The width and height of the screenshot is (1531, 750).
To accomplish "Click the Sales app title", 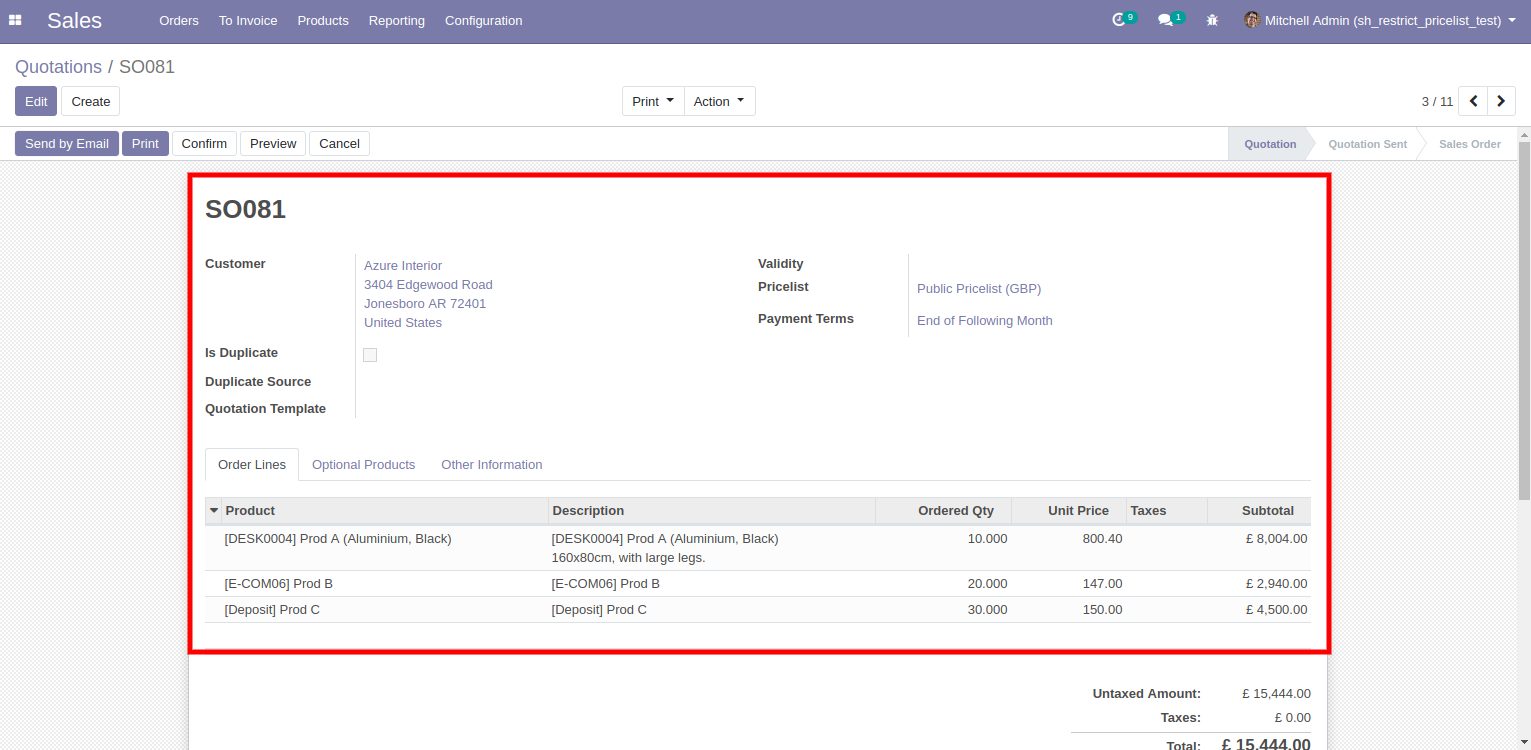I will coord(74,20).
